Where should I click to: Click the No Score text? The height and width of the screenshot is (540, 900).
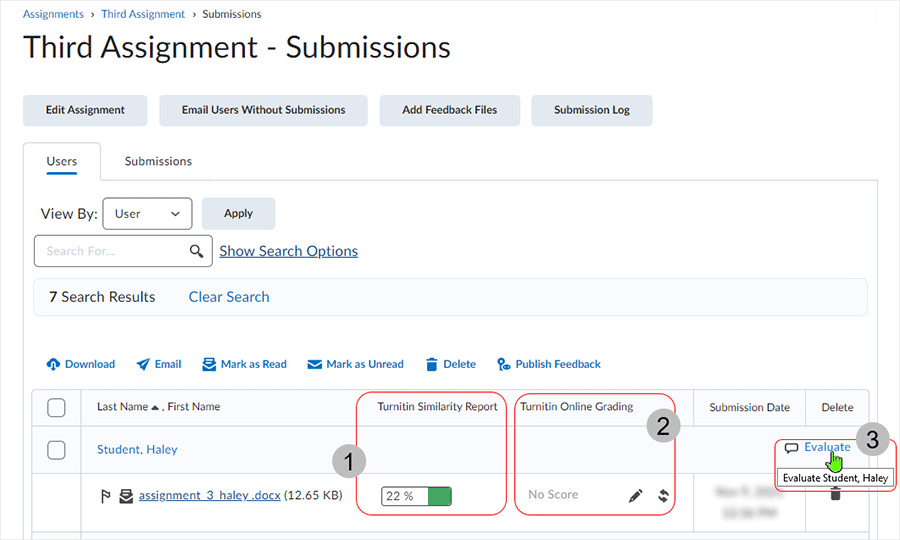553,495
